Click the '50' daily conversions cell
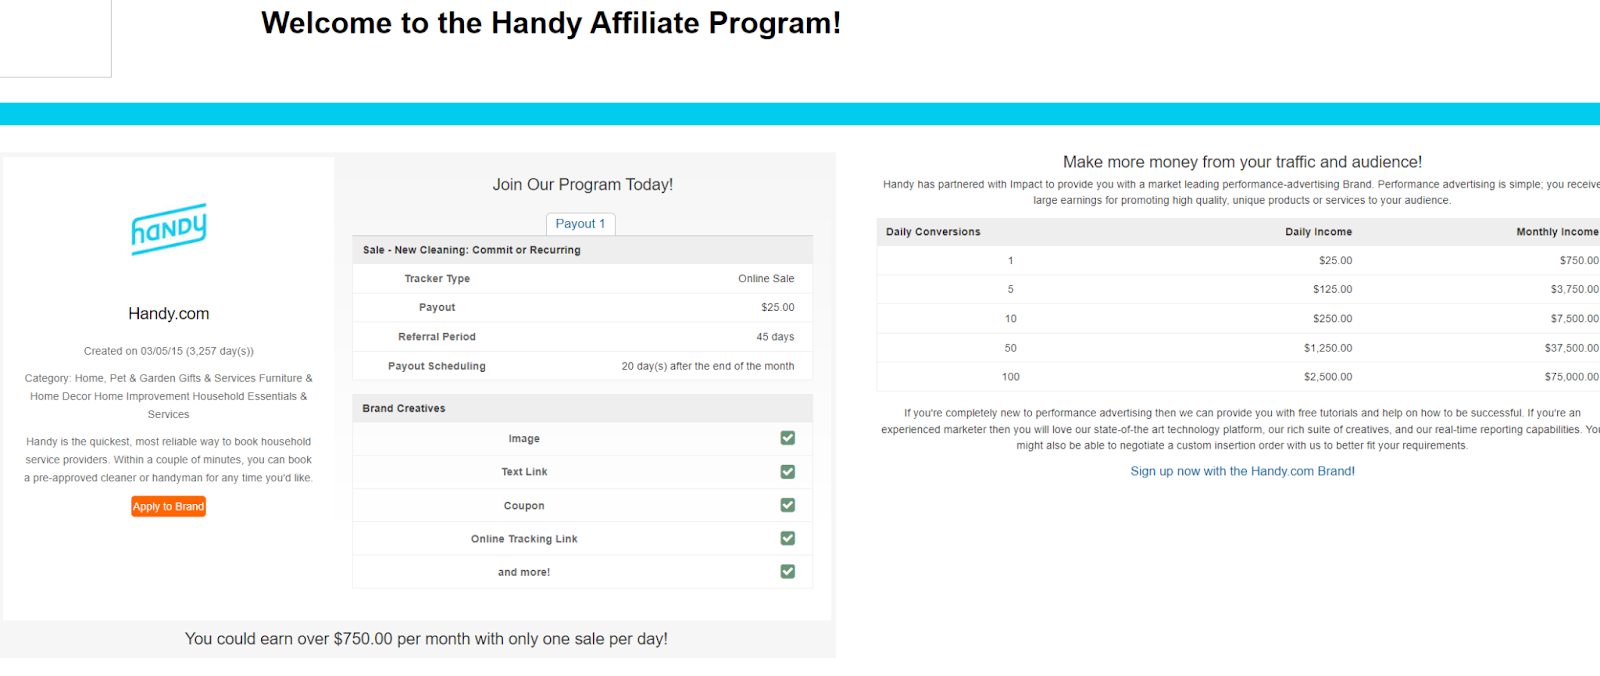The height and width of the screenshot is (676, 1600). (1011, 349)
